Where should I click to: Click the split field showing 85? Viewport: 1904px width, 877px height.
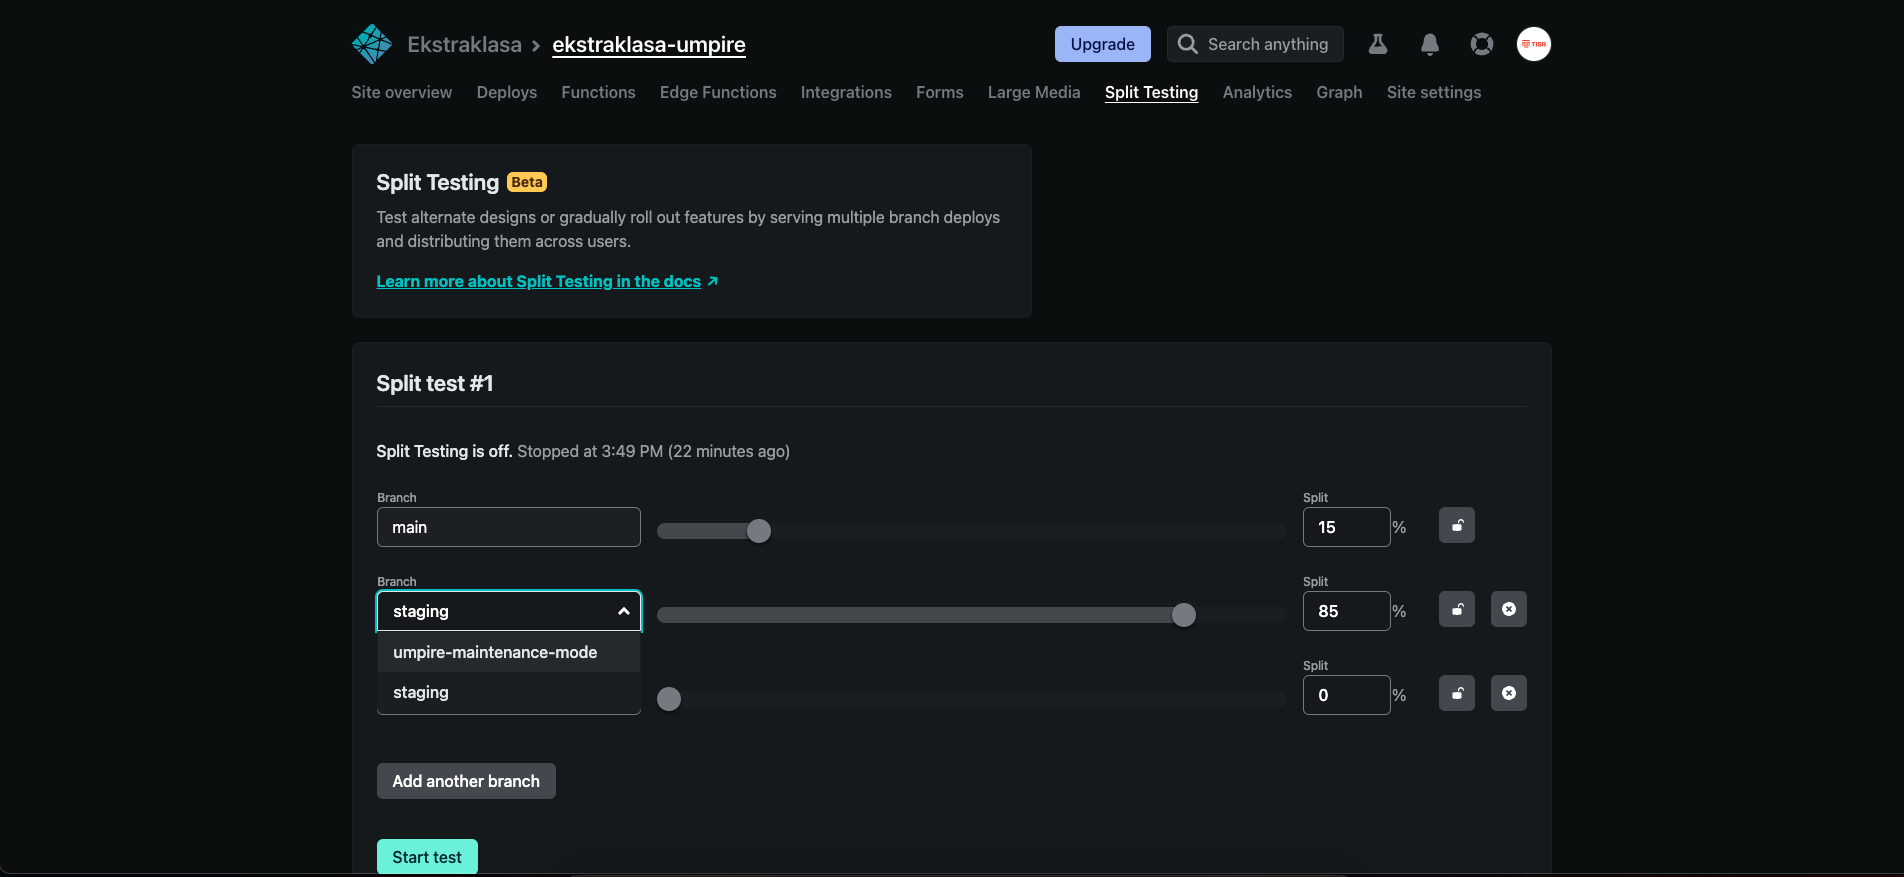click(x=1346, y=611)
